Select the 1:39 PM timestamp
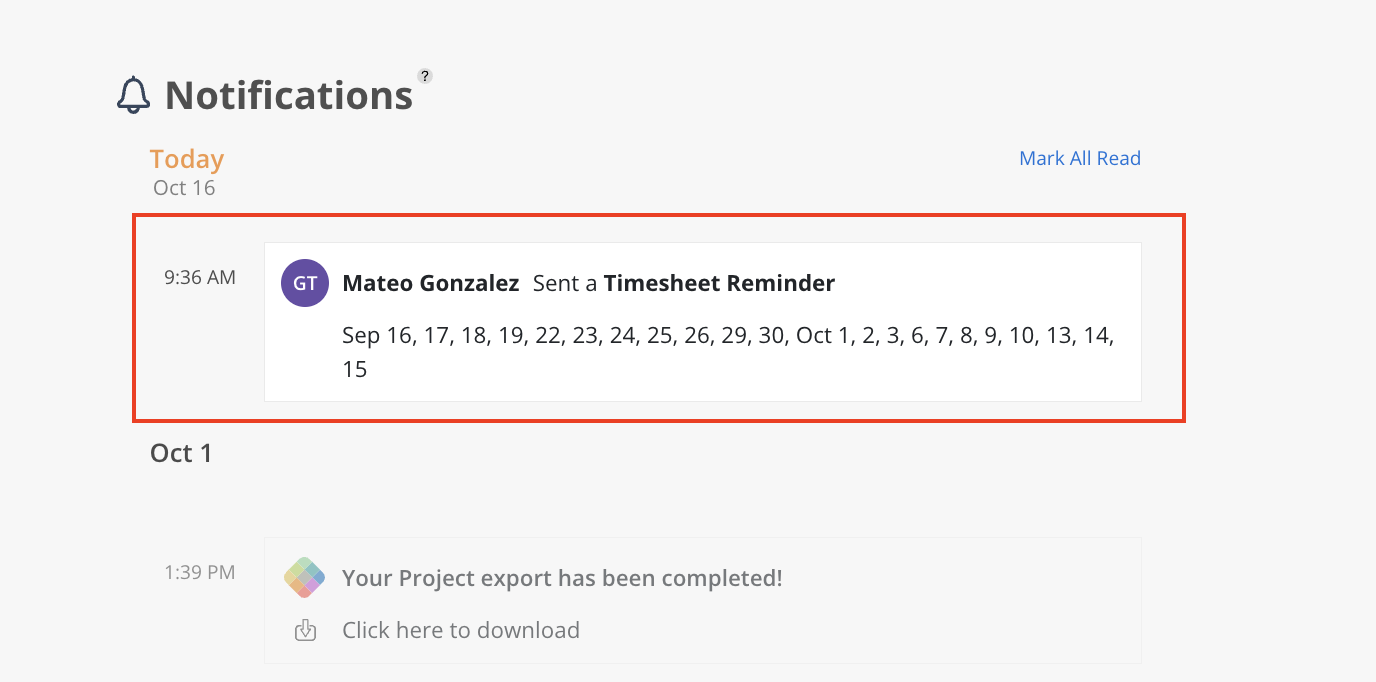Screen dimensions: 1376x682 tap(200, 572)
